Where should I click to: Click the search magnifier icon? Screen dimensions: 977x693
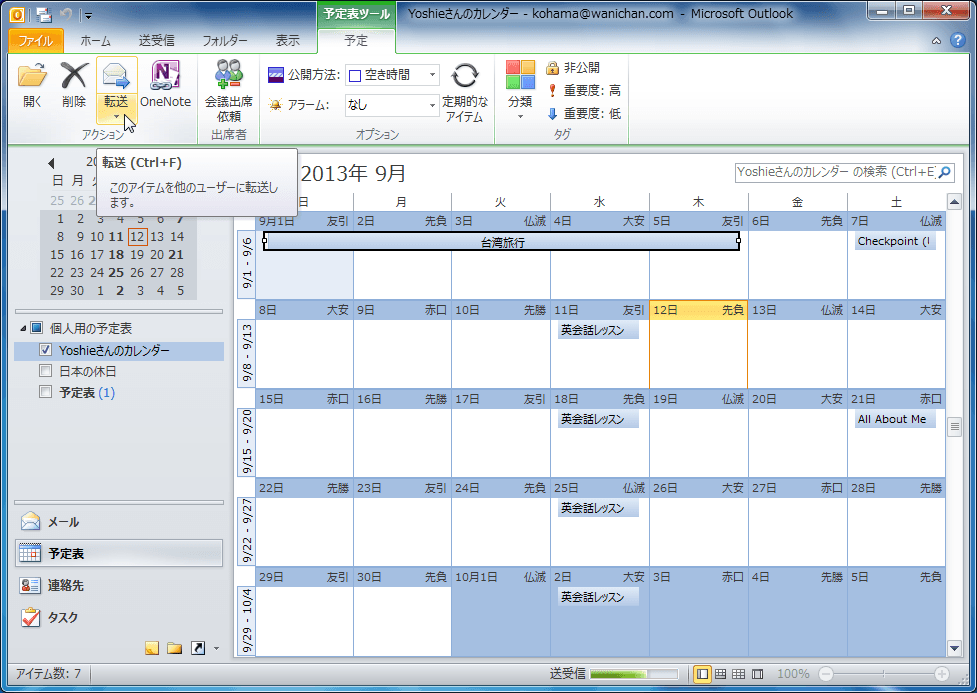(945, 172)
